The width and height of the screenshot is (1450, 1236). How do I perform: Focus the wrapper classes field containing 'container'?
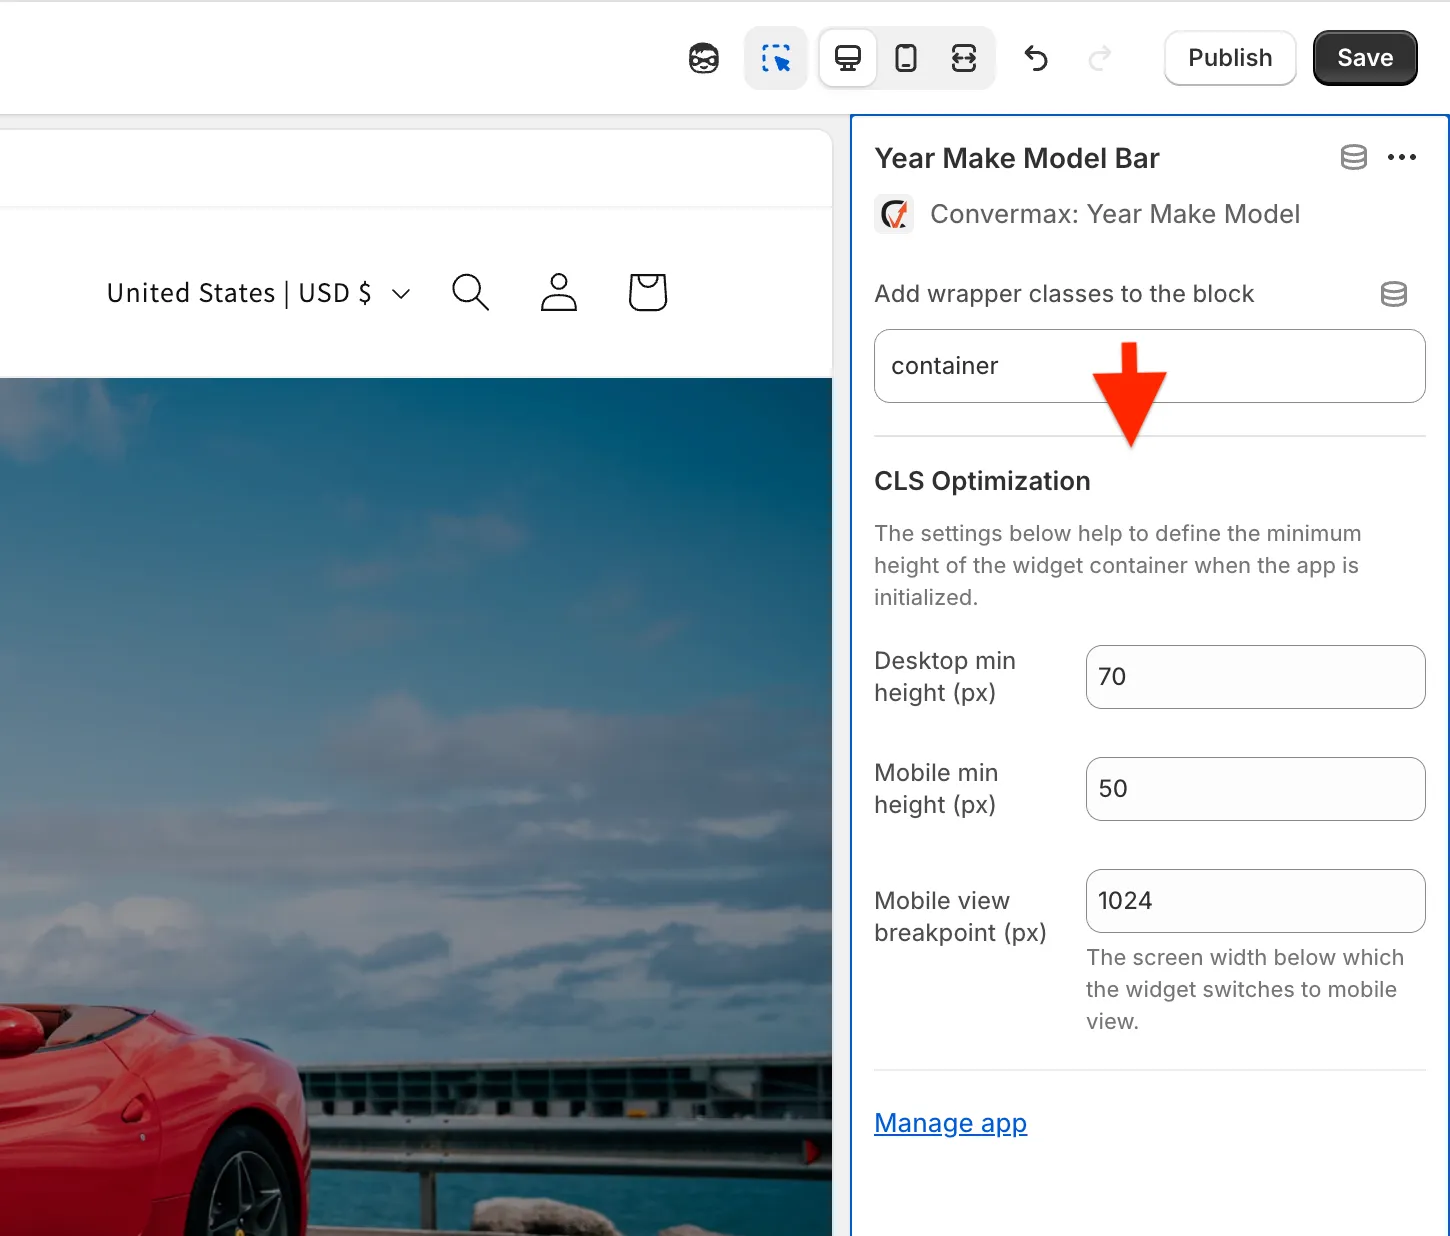pos(1149,366)
